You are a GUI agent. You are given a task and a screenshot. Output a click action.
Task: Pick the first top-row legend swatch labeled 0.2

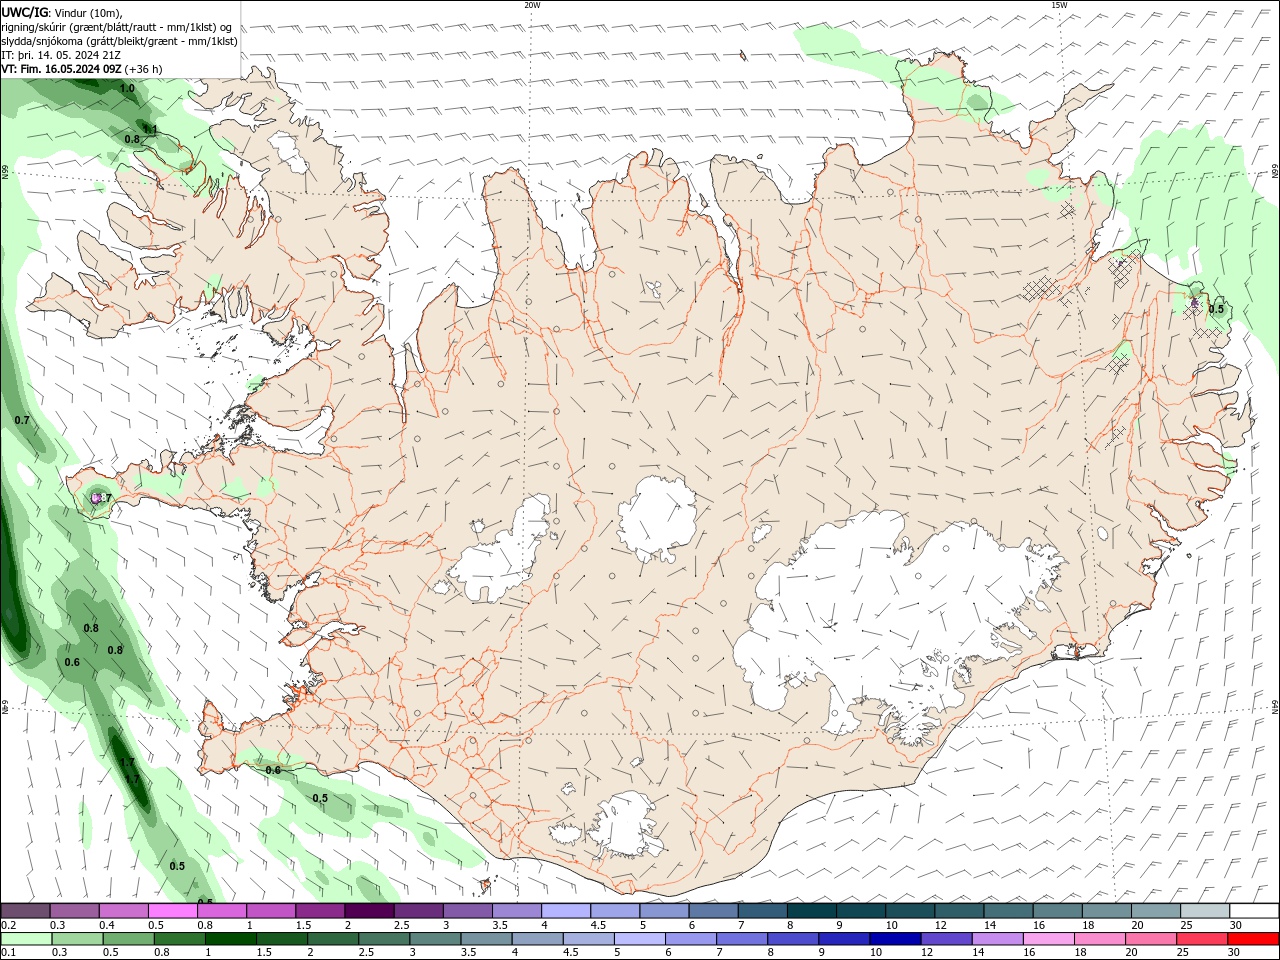(25, 911)
